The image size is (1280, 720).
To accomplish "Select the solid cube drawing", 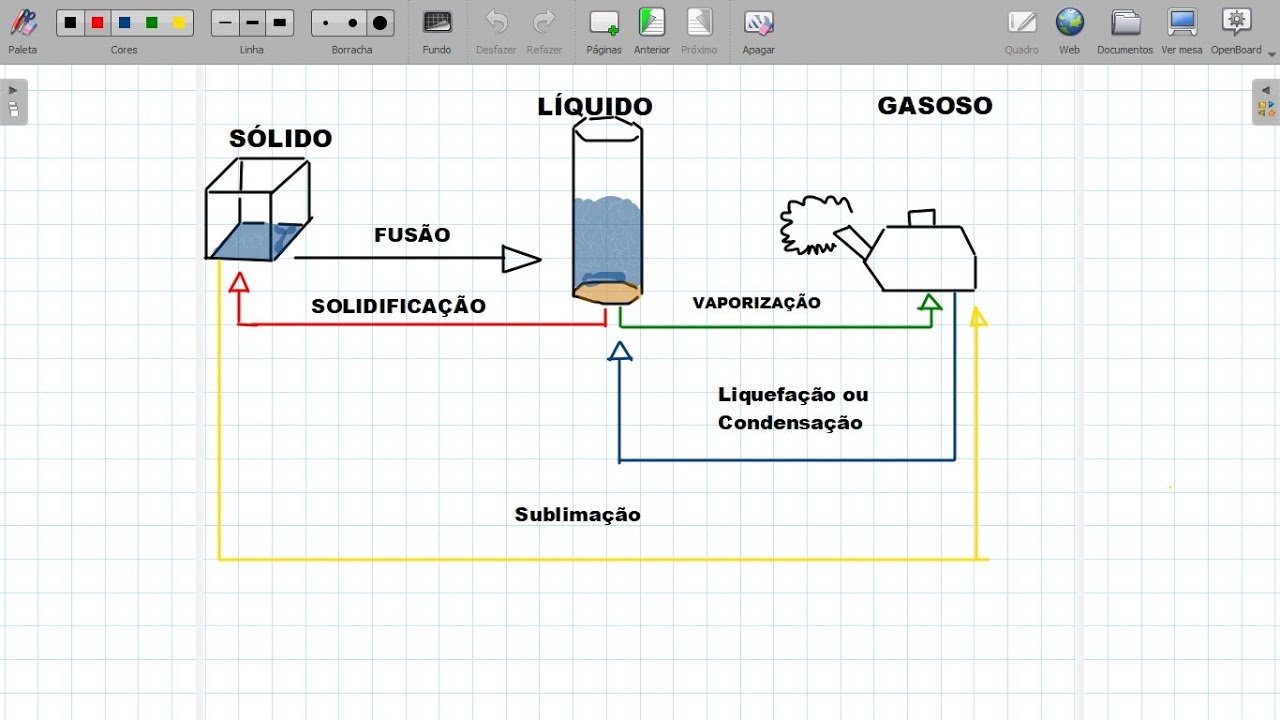I will click(258, 209).
